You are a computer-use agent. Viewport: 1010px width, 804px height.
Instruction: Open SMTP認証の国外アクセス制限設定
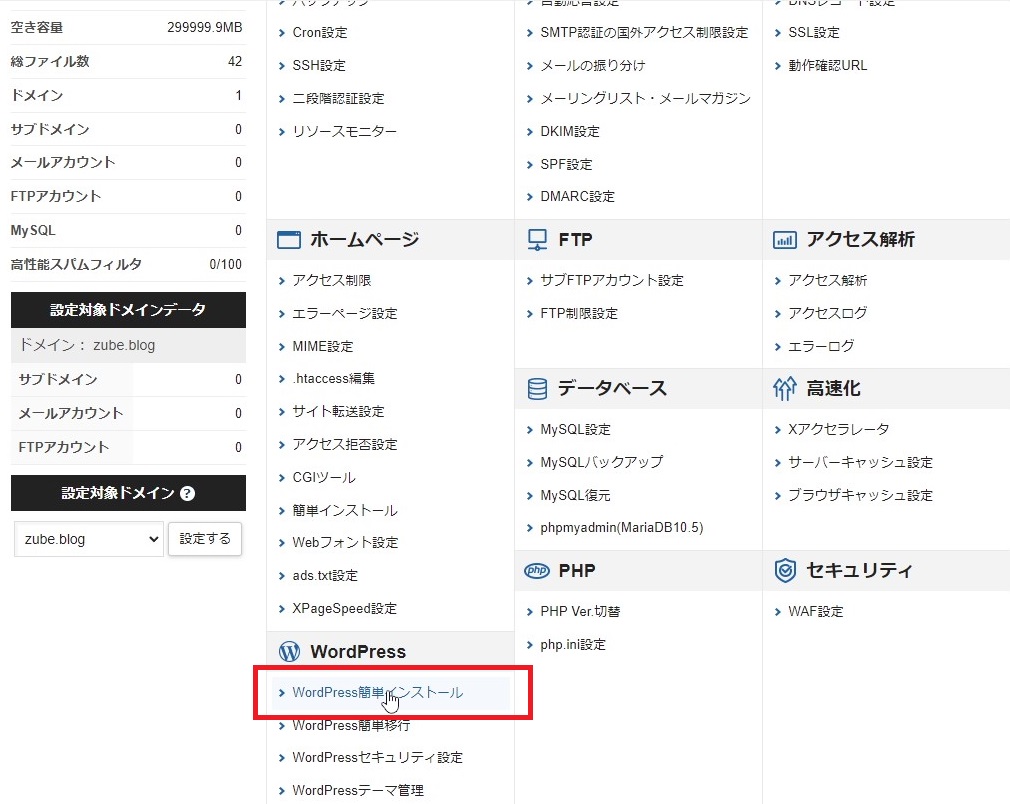point(644,32)
